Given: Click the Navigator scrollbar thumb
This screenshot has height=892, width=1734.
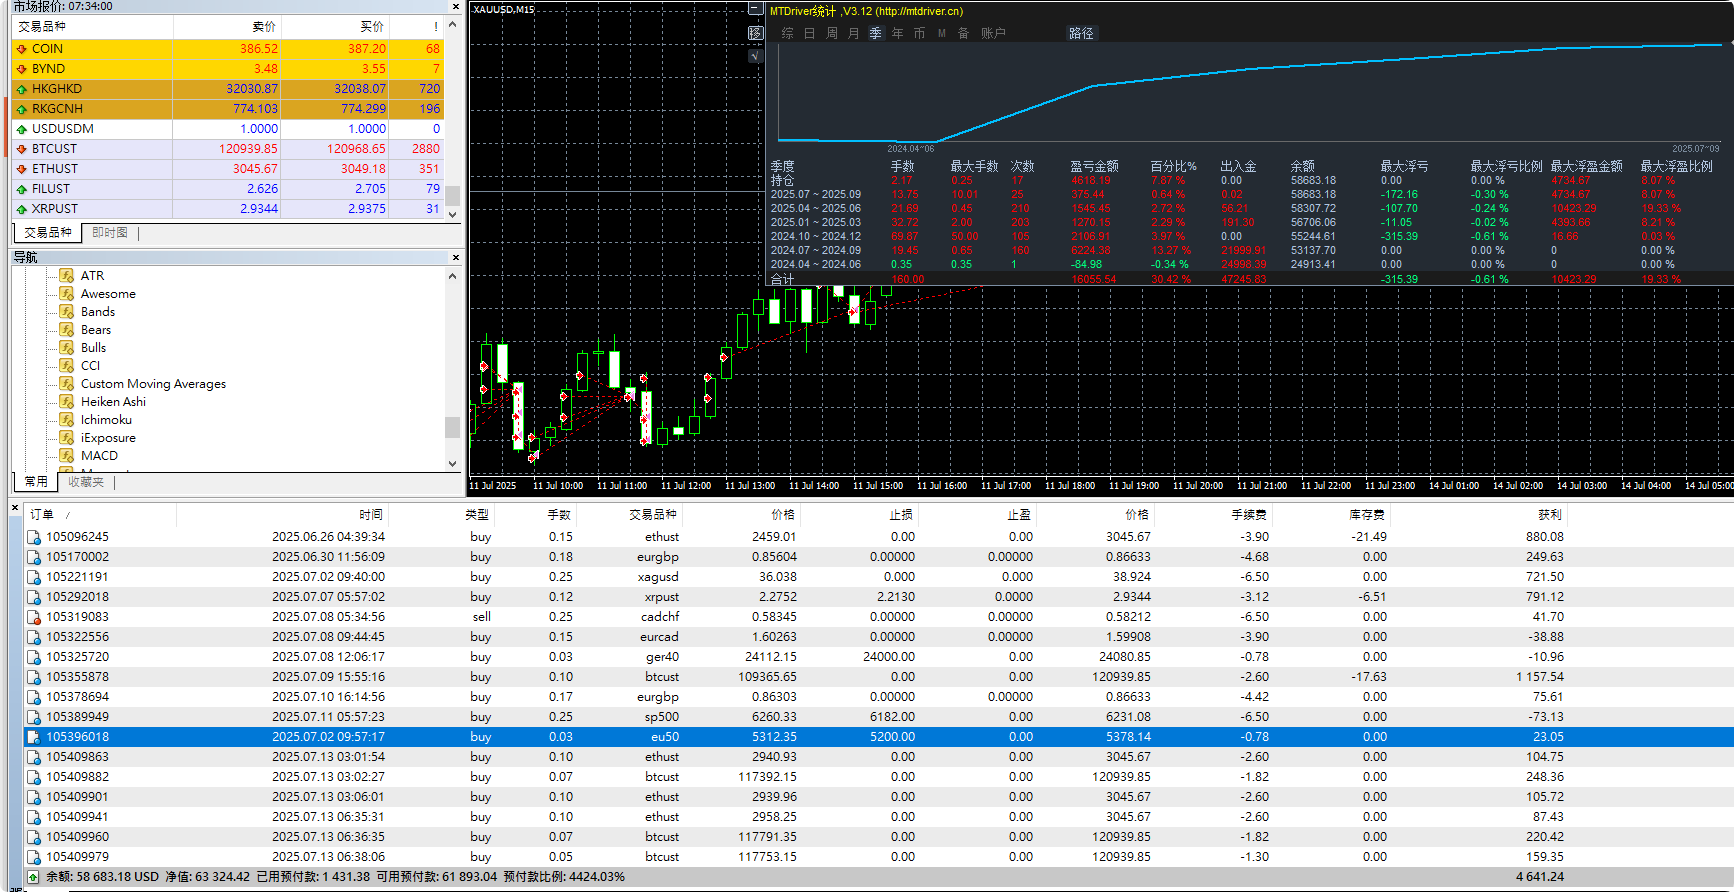Looking at the screenshot, I should 452,427.
